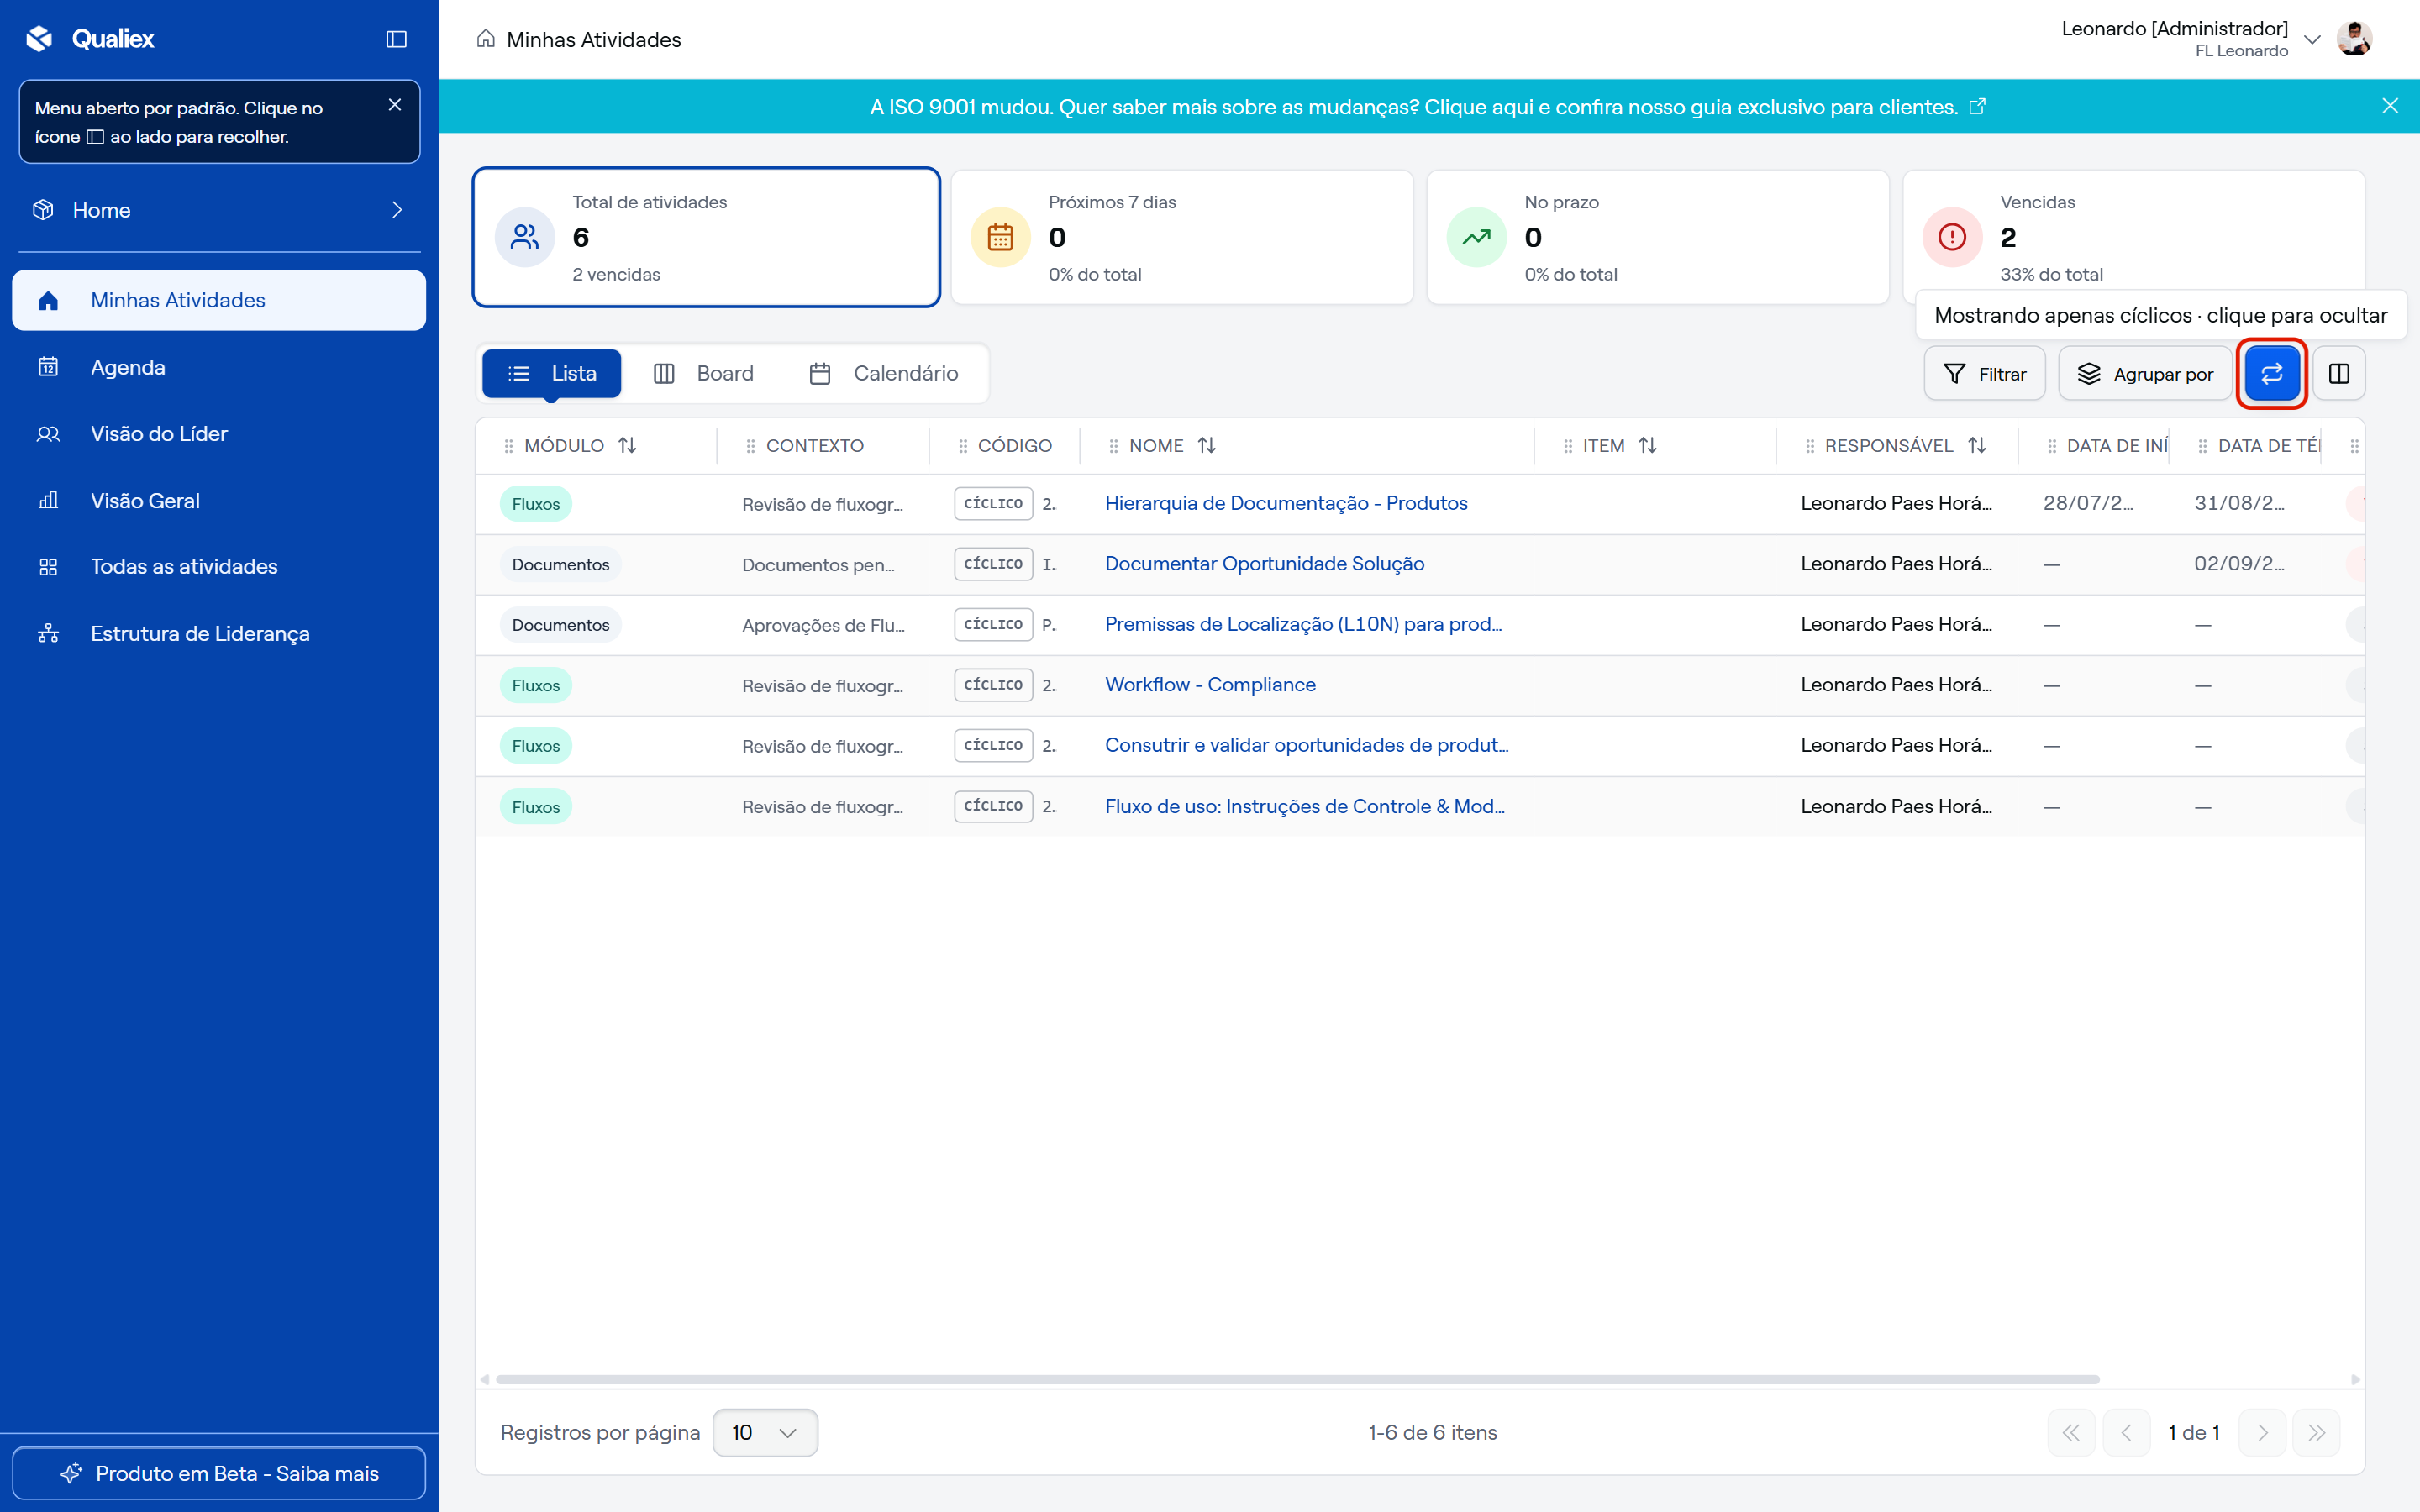Image resolution: width=2420 pixels, height=1512 pixels.
Task: Close the ISO 9001 banner
Action: click(2390, 106)
